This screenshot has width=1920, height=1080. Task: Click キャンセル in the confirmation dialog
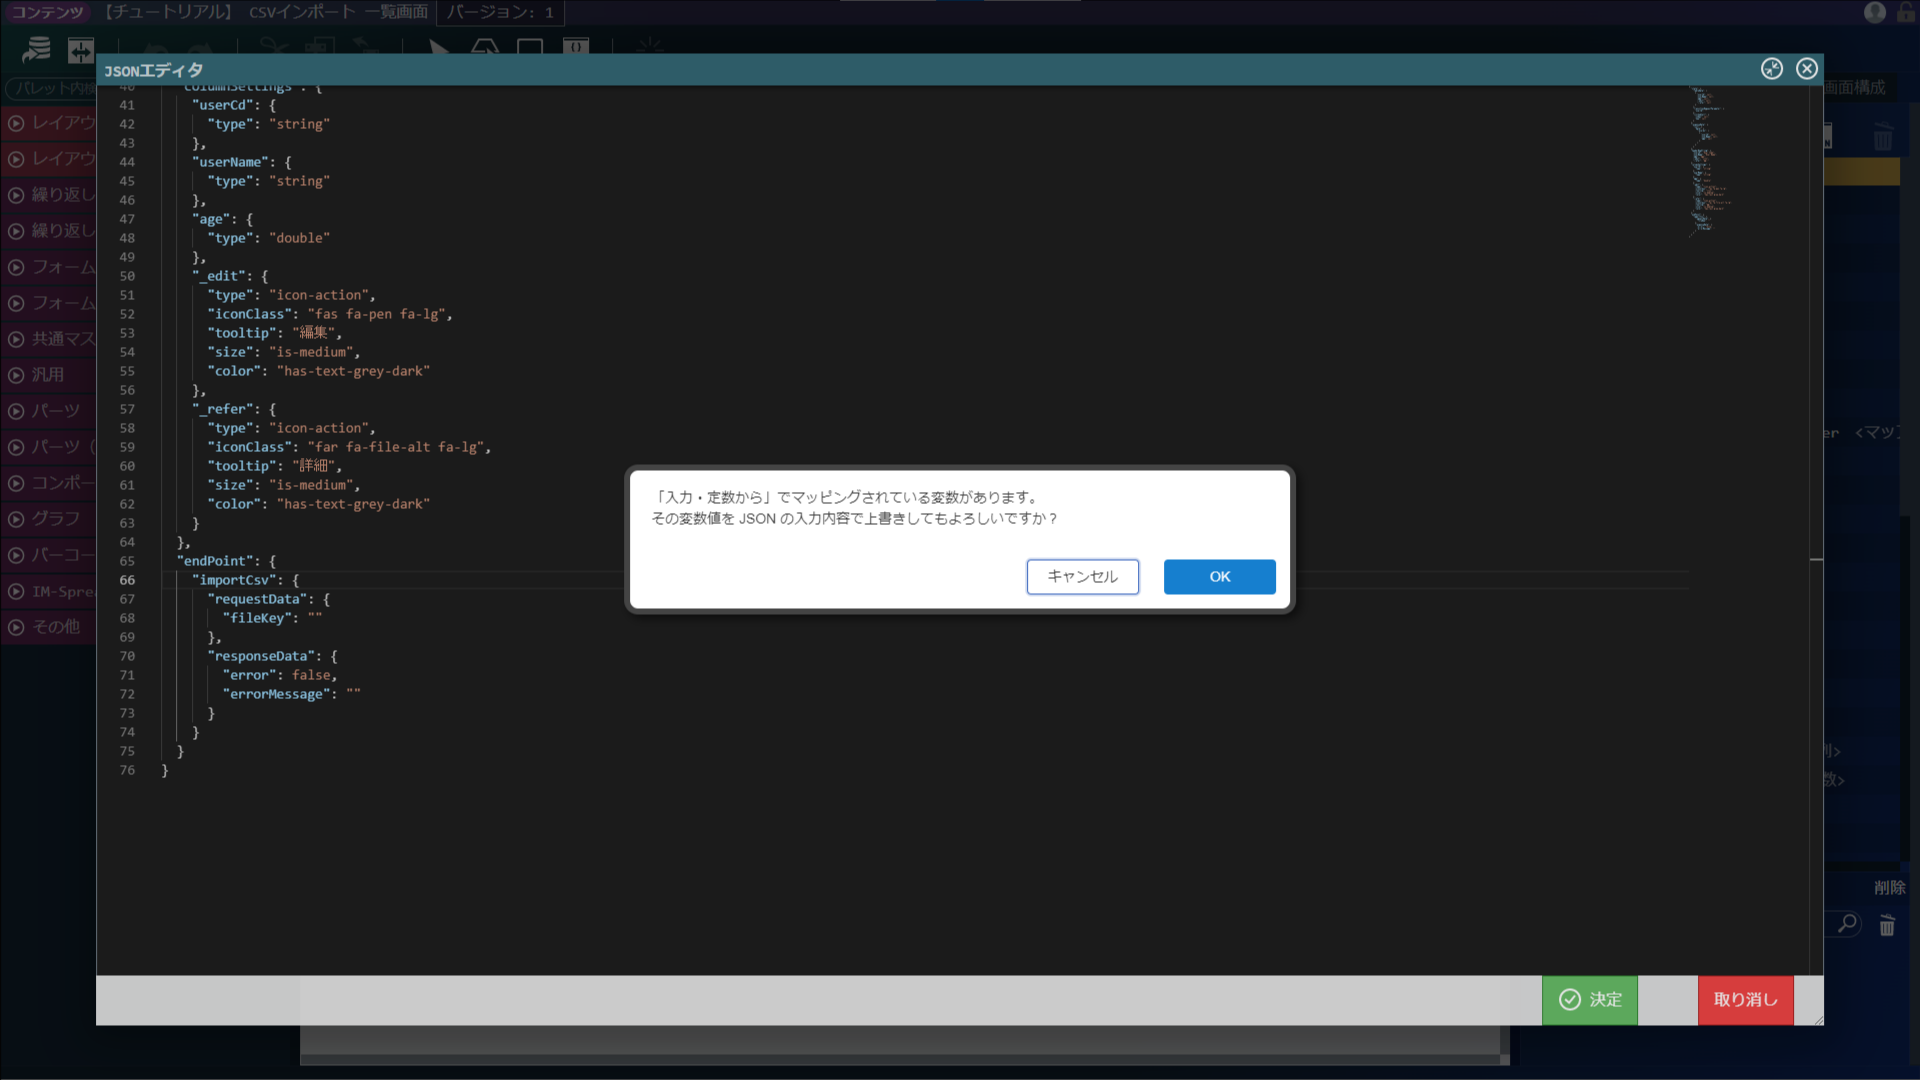1082,577
